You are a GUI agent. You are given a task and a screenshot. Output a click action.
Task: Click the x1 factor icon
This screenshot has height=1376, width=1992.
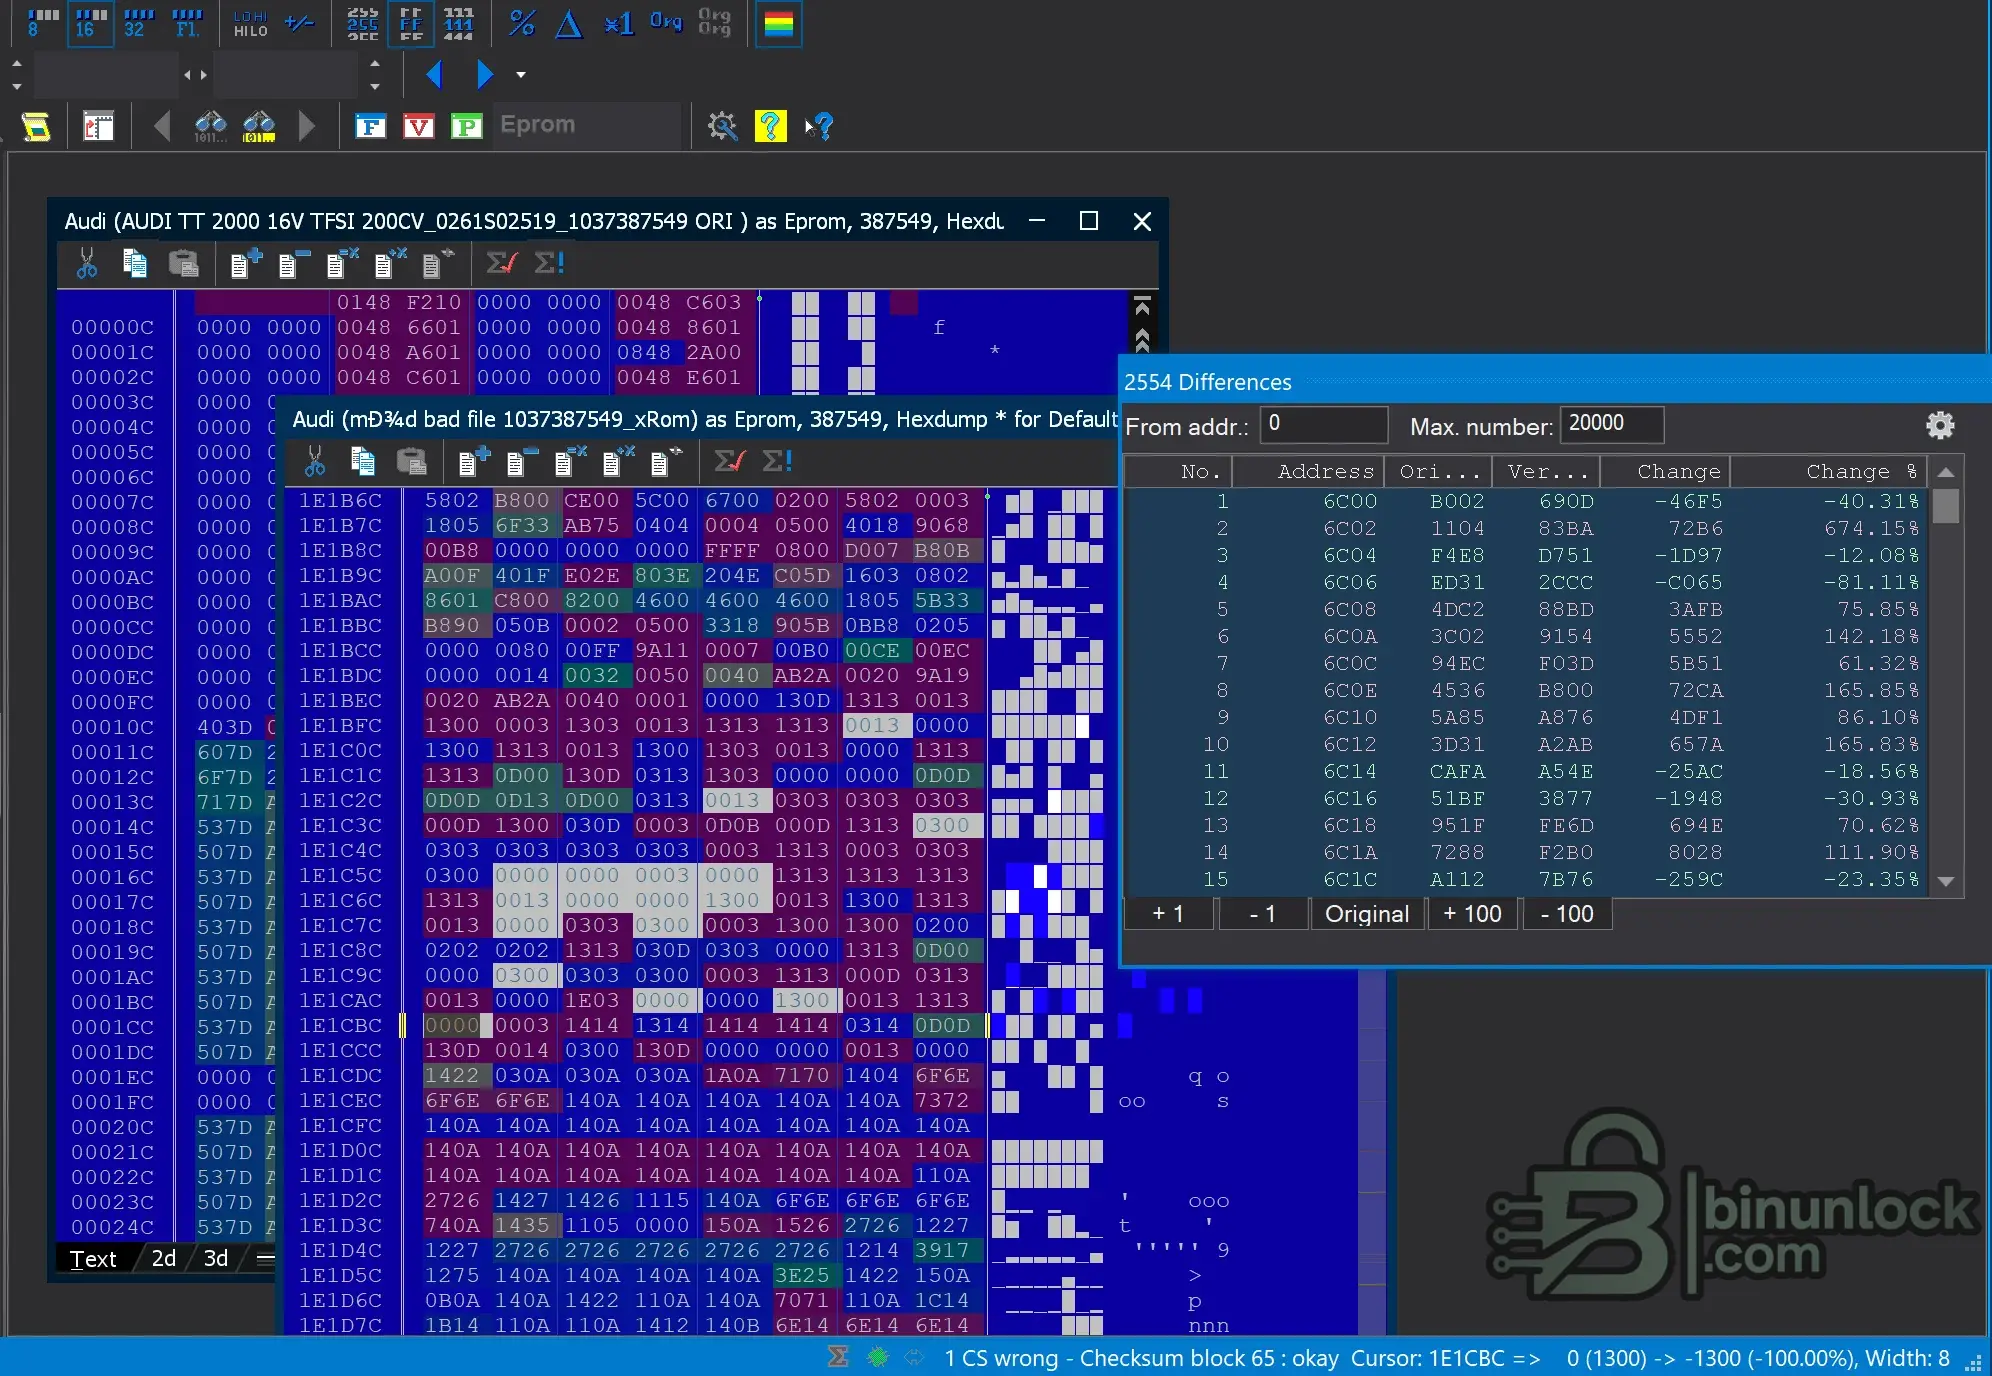(619, 22)
